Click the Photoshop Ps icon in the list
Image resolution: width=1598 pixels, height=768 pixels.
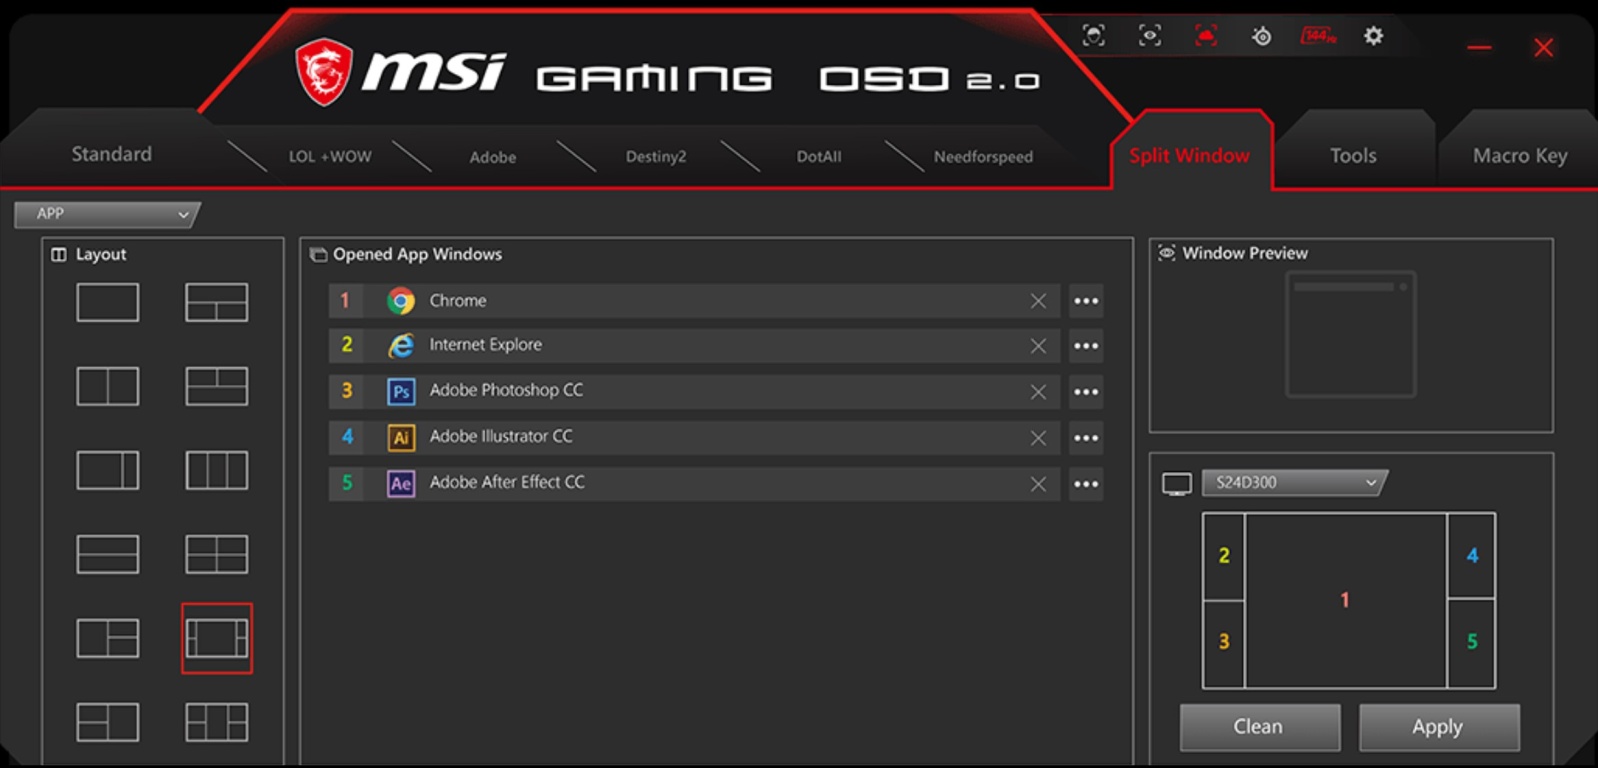[401, 391]
